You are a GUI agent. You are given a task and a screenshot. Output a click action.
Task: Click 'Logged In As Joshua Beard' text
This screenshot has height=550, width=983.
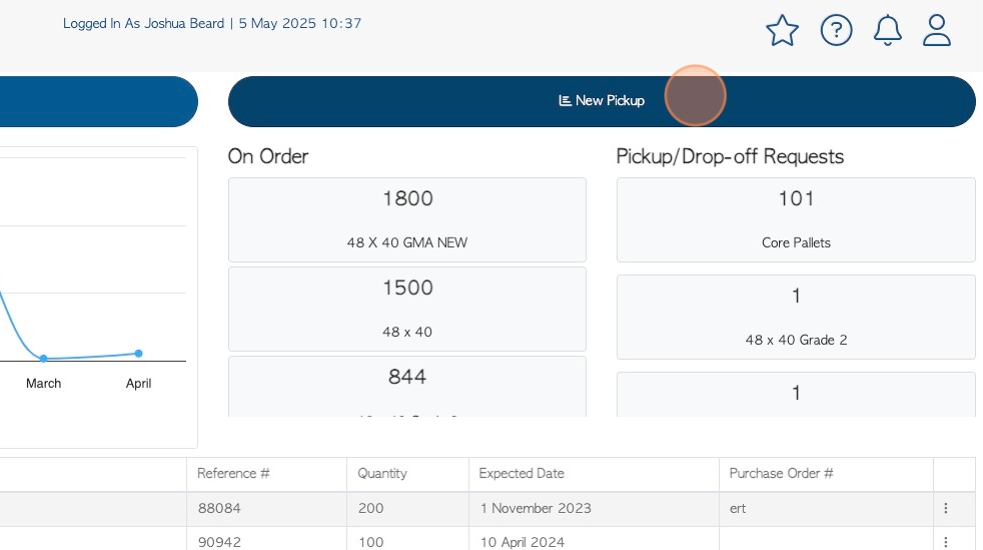[144, 24]
